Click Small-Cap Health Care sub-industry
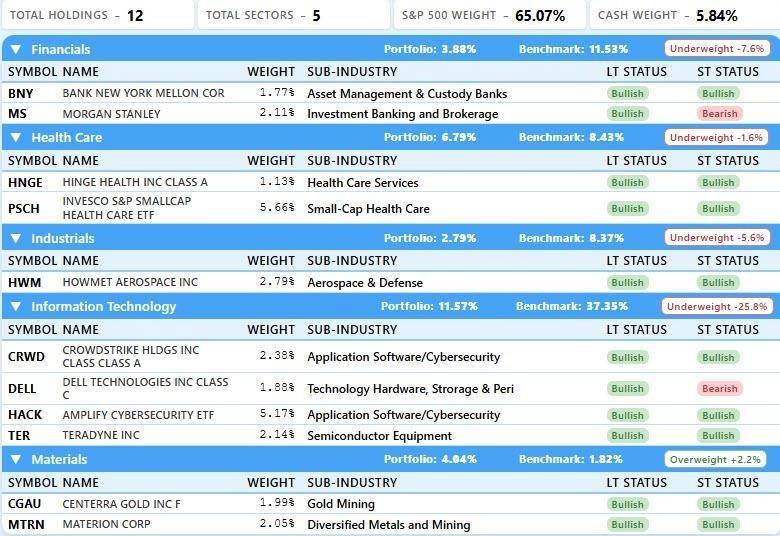The image size is (780, 536). click(x=368, y=209)
